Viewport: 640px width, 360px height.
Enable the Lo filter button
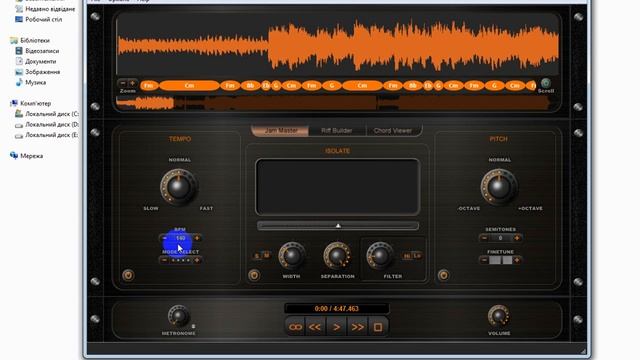pyautogui.click(x=417, y=256)
